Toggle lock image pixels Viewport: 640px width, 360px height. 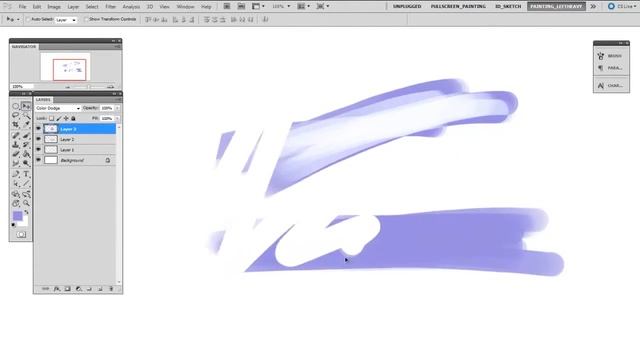pyautogui.click(x=59, y=118)
